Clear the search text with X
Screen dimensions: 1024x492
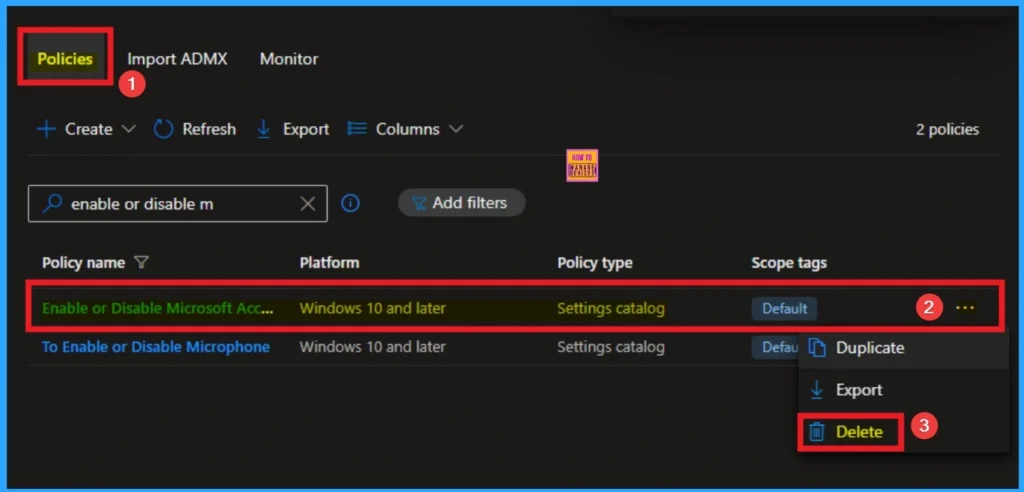[308, 204]
